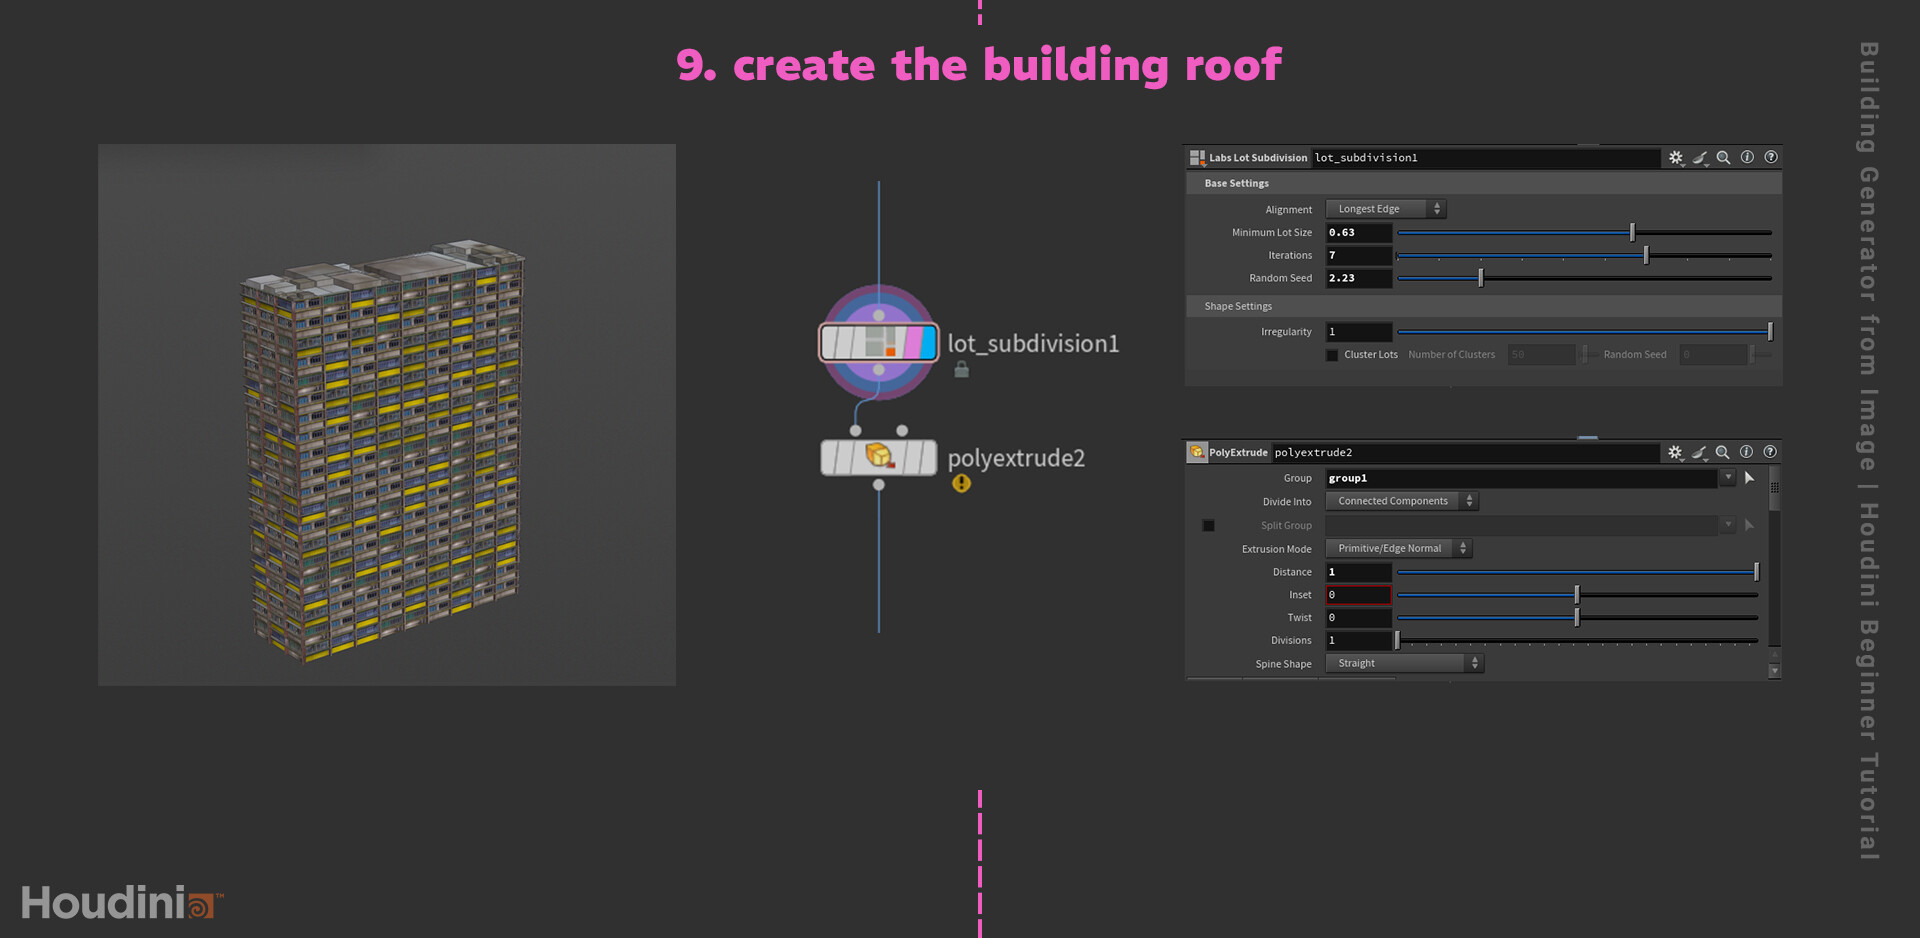Viewport: 1920px width, 938px height.
Task: Select the group picker arrow next to Group field
Action: pyautogui.click(x=1749, y=478)
